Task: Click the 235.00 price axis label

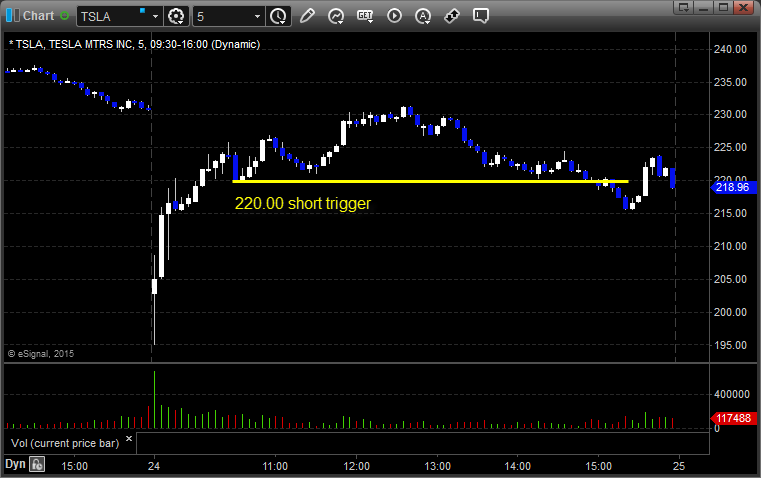Action: coord(730,82)
